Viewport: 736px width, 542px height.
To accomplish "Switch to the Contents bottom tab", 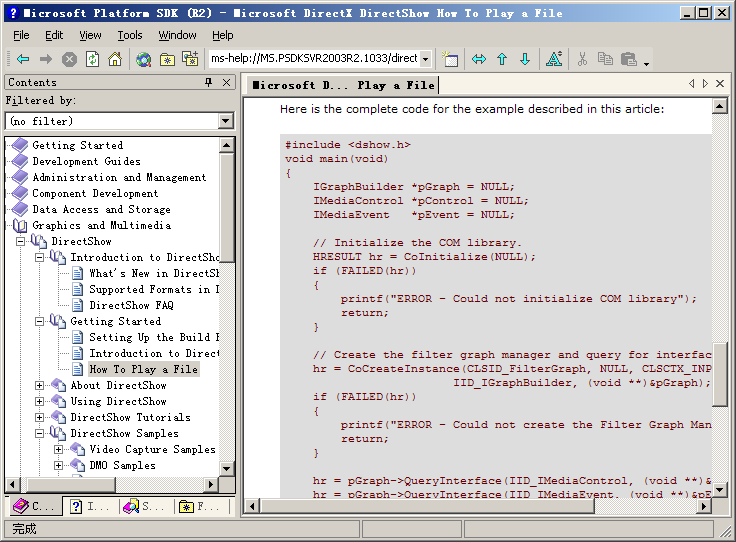I will tap(34, 506).
